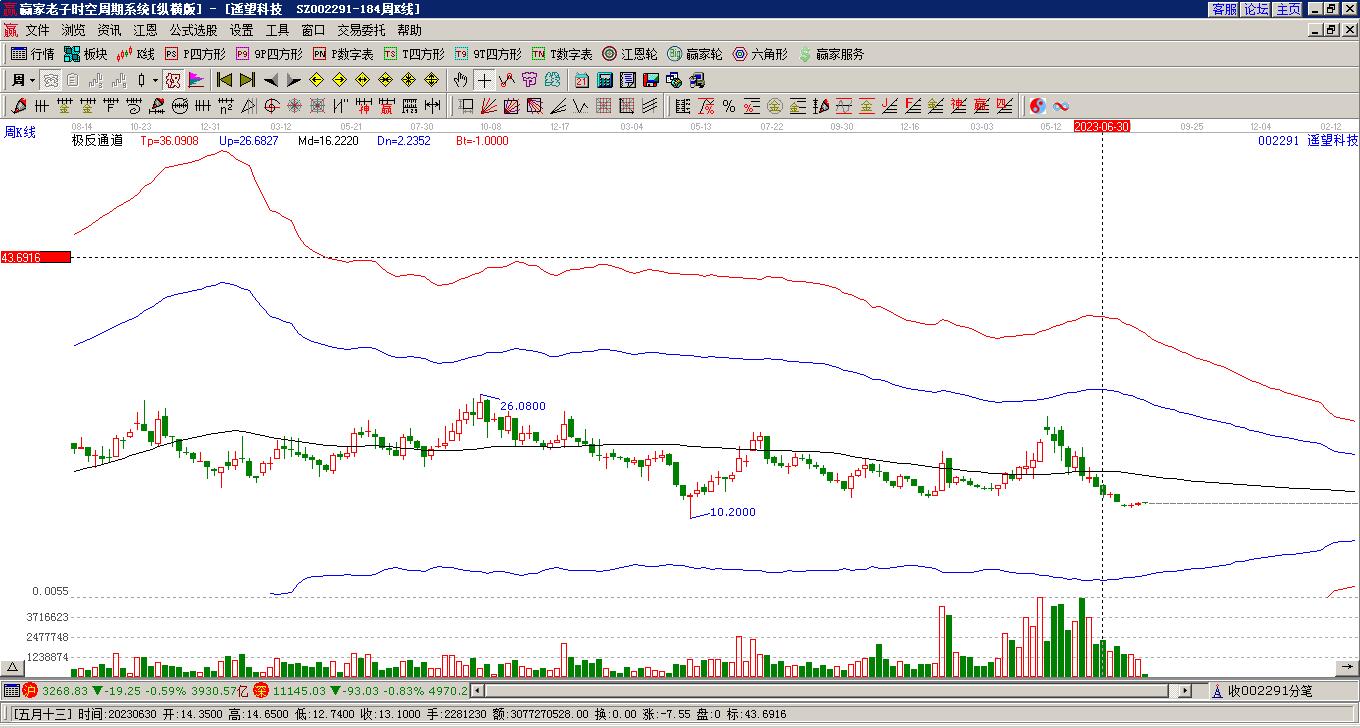Open the 公式选股 menu
The image size is (1360, 728).
[x=193, y=31]
